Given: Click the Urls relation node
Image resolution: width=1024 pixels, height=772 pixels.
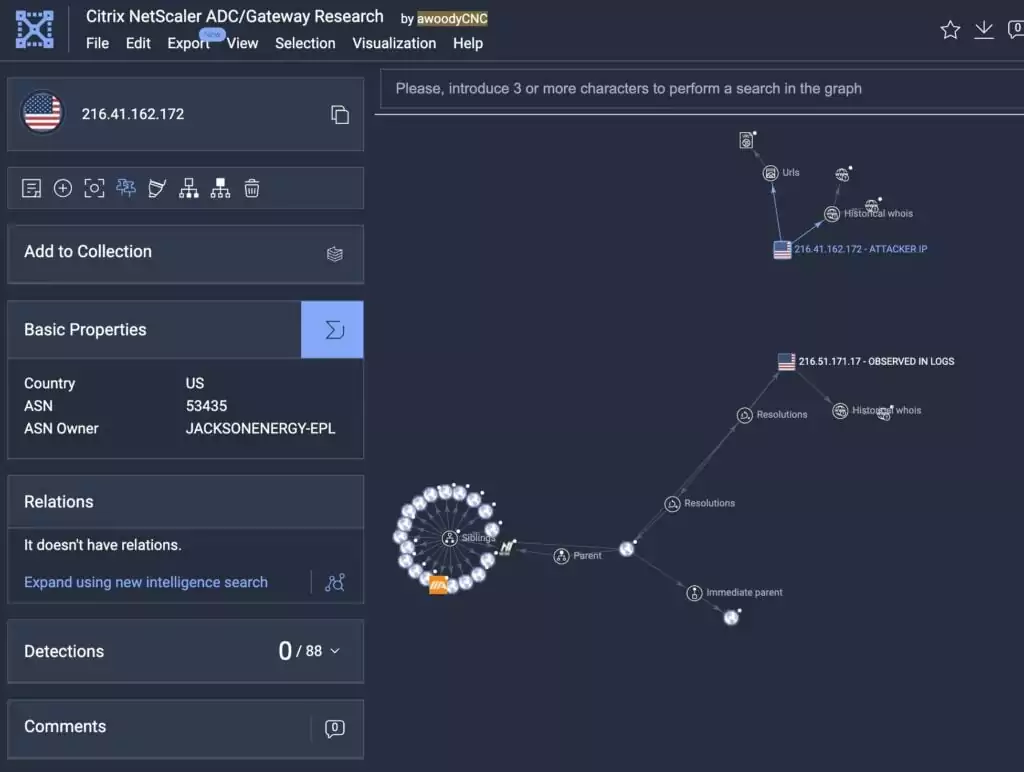Looking at the screenshot, I should pos(771,173).
